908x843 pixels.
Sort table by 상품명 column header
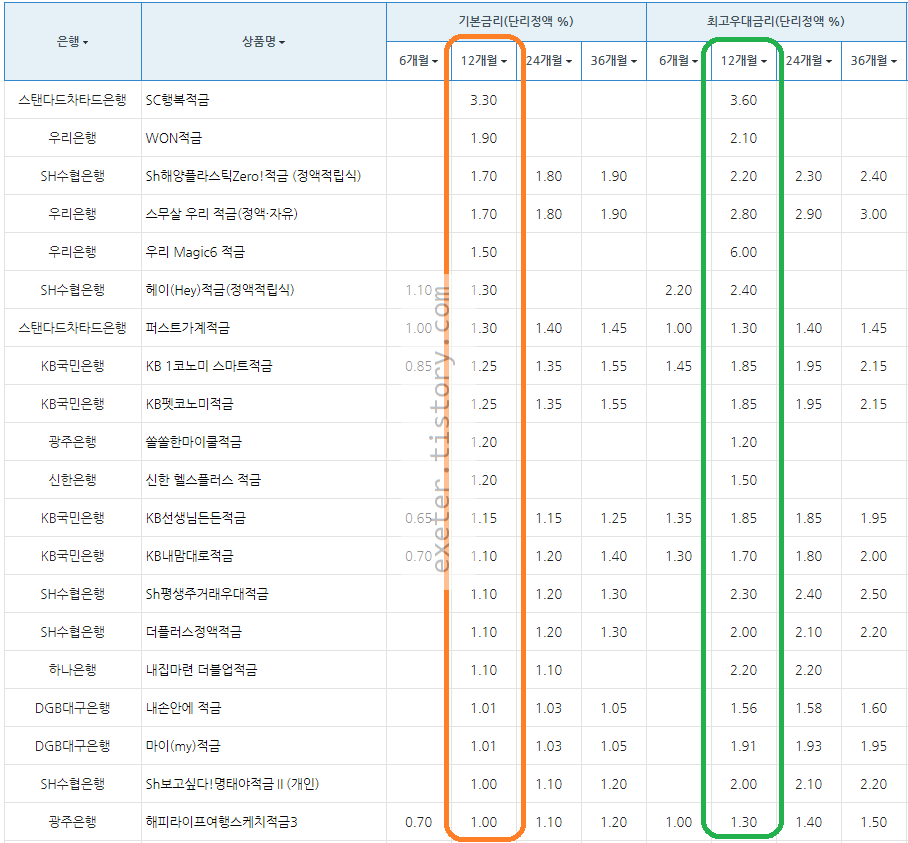click(x=263, y=41)
